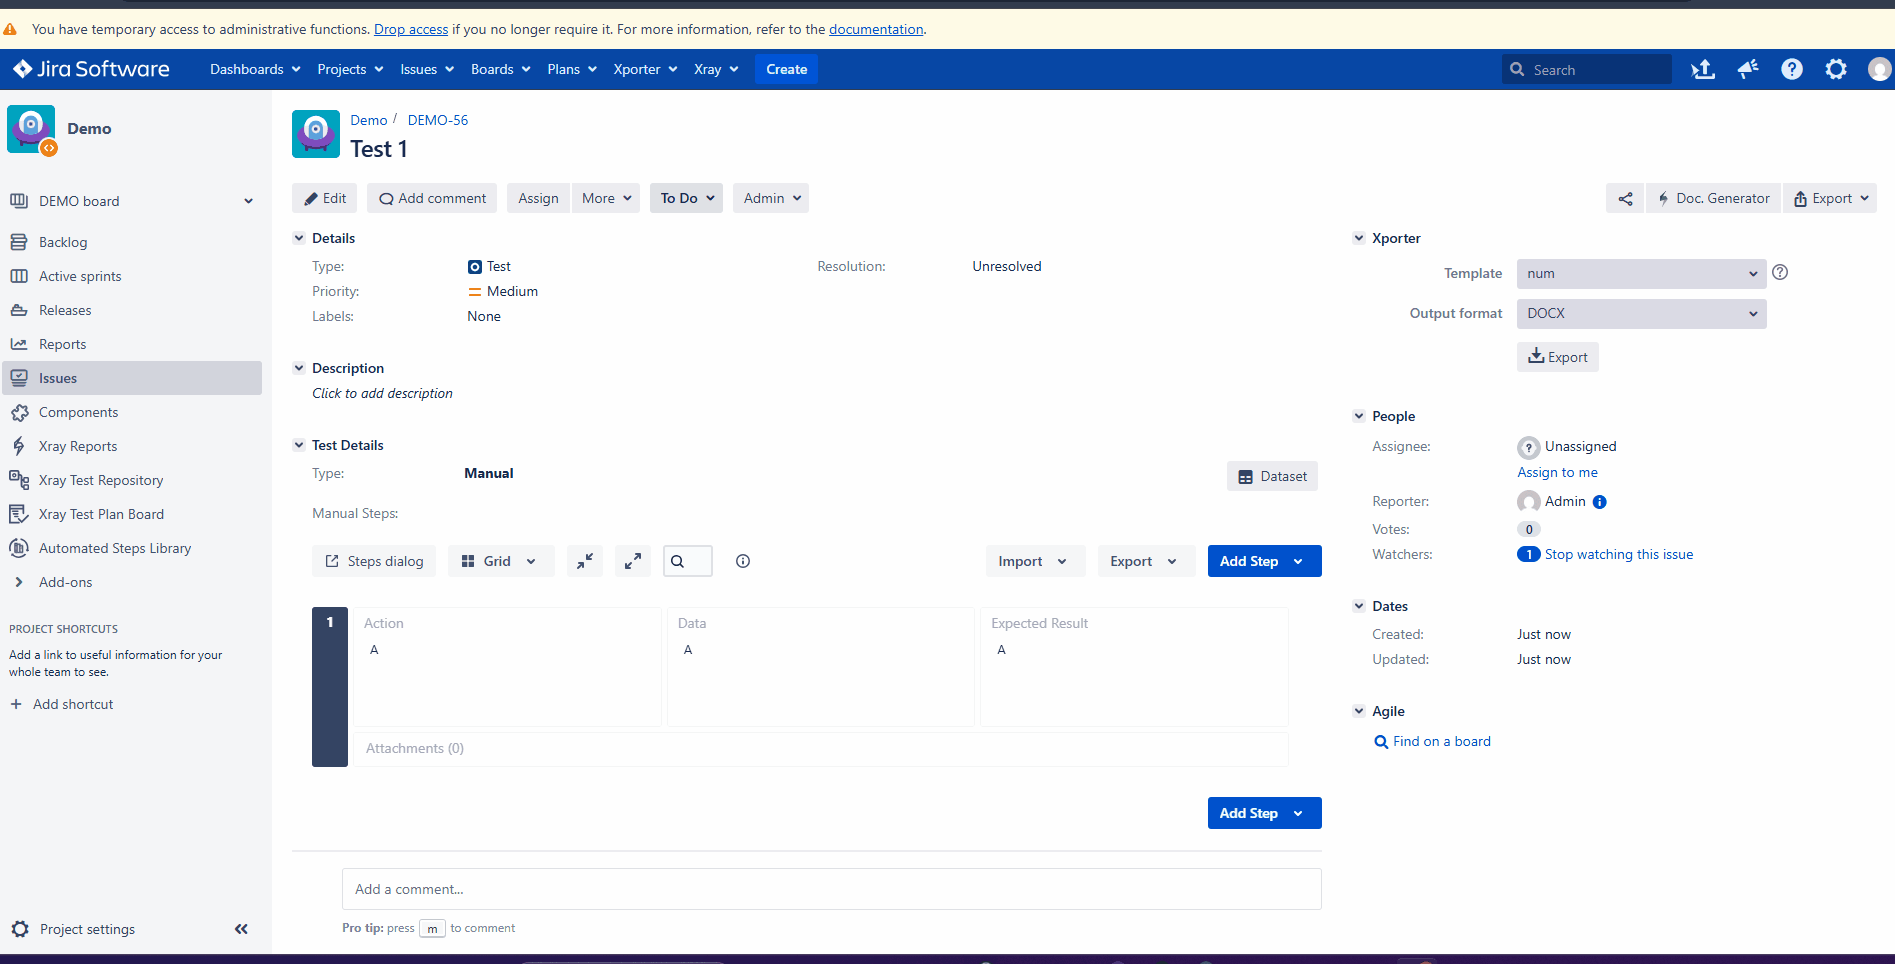Click the Create button
This screenshot has height=964, width=1895.
point(787,69)
